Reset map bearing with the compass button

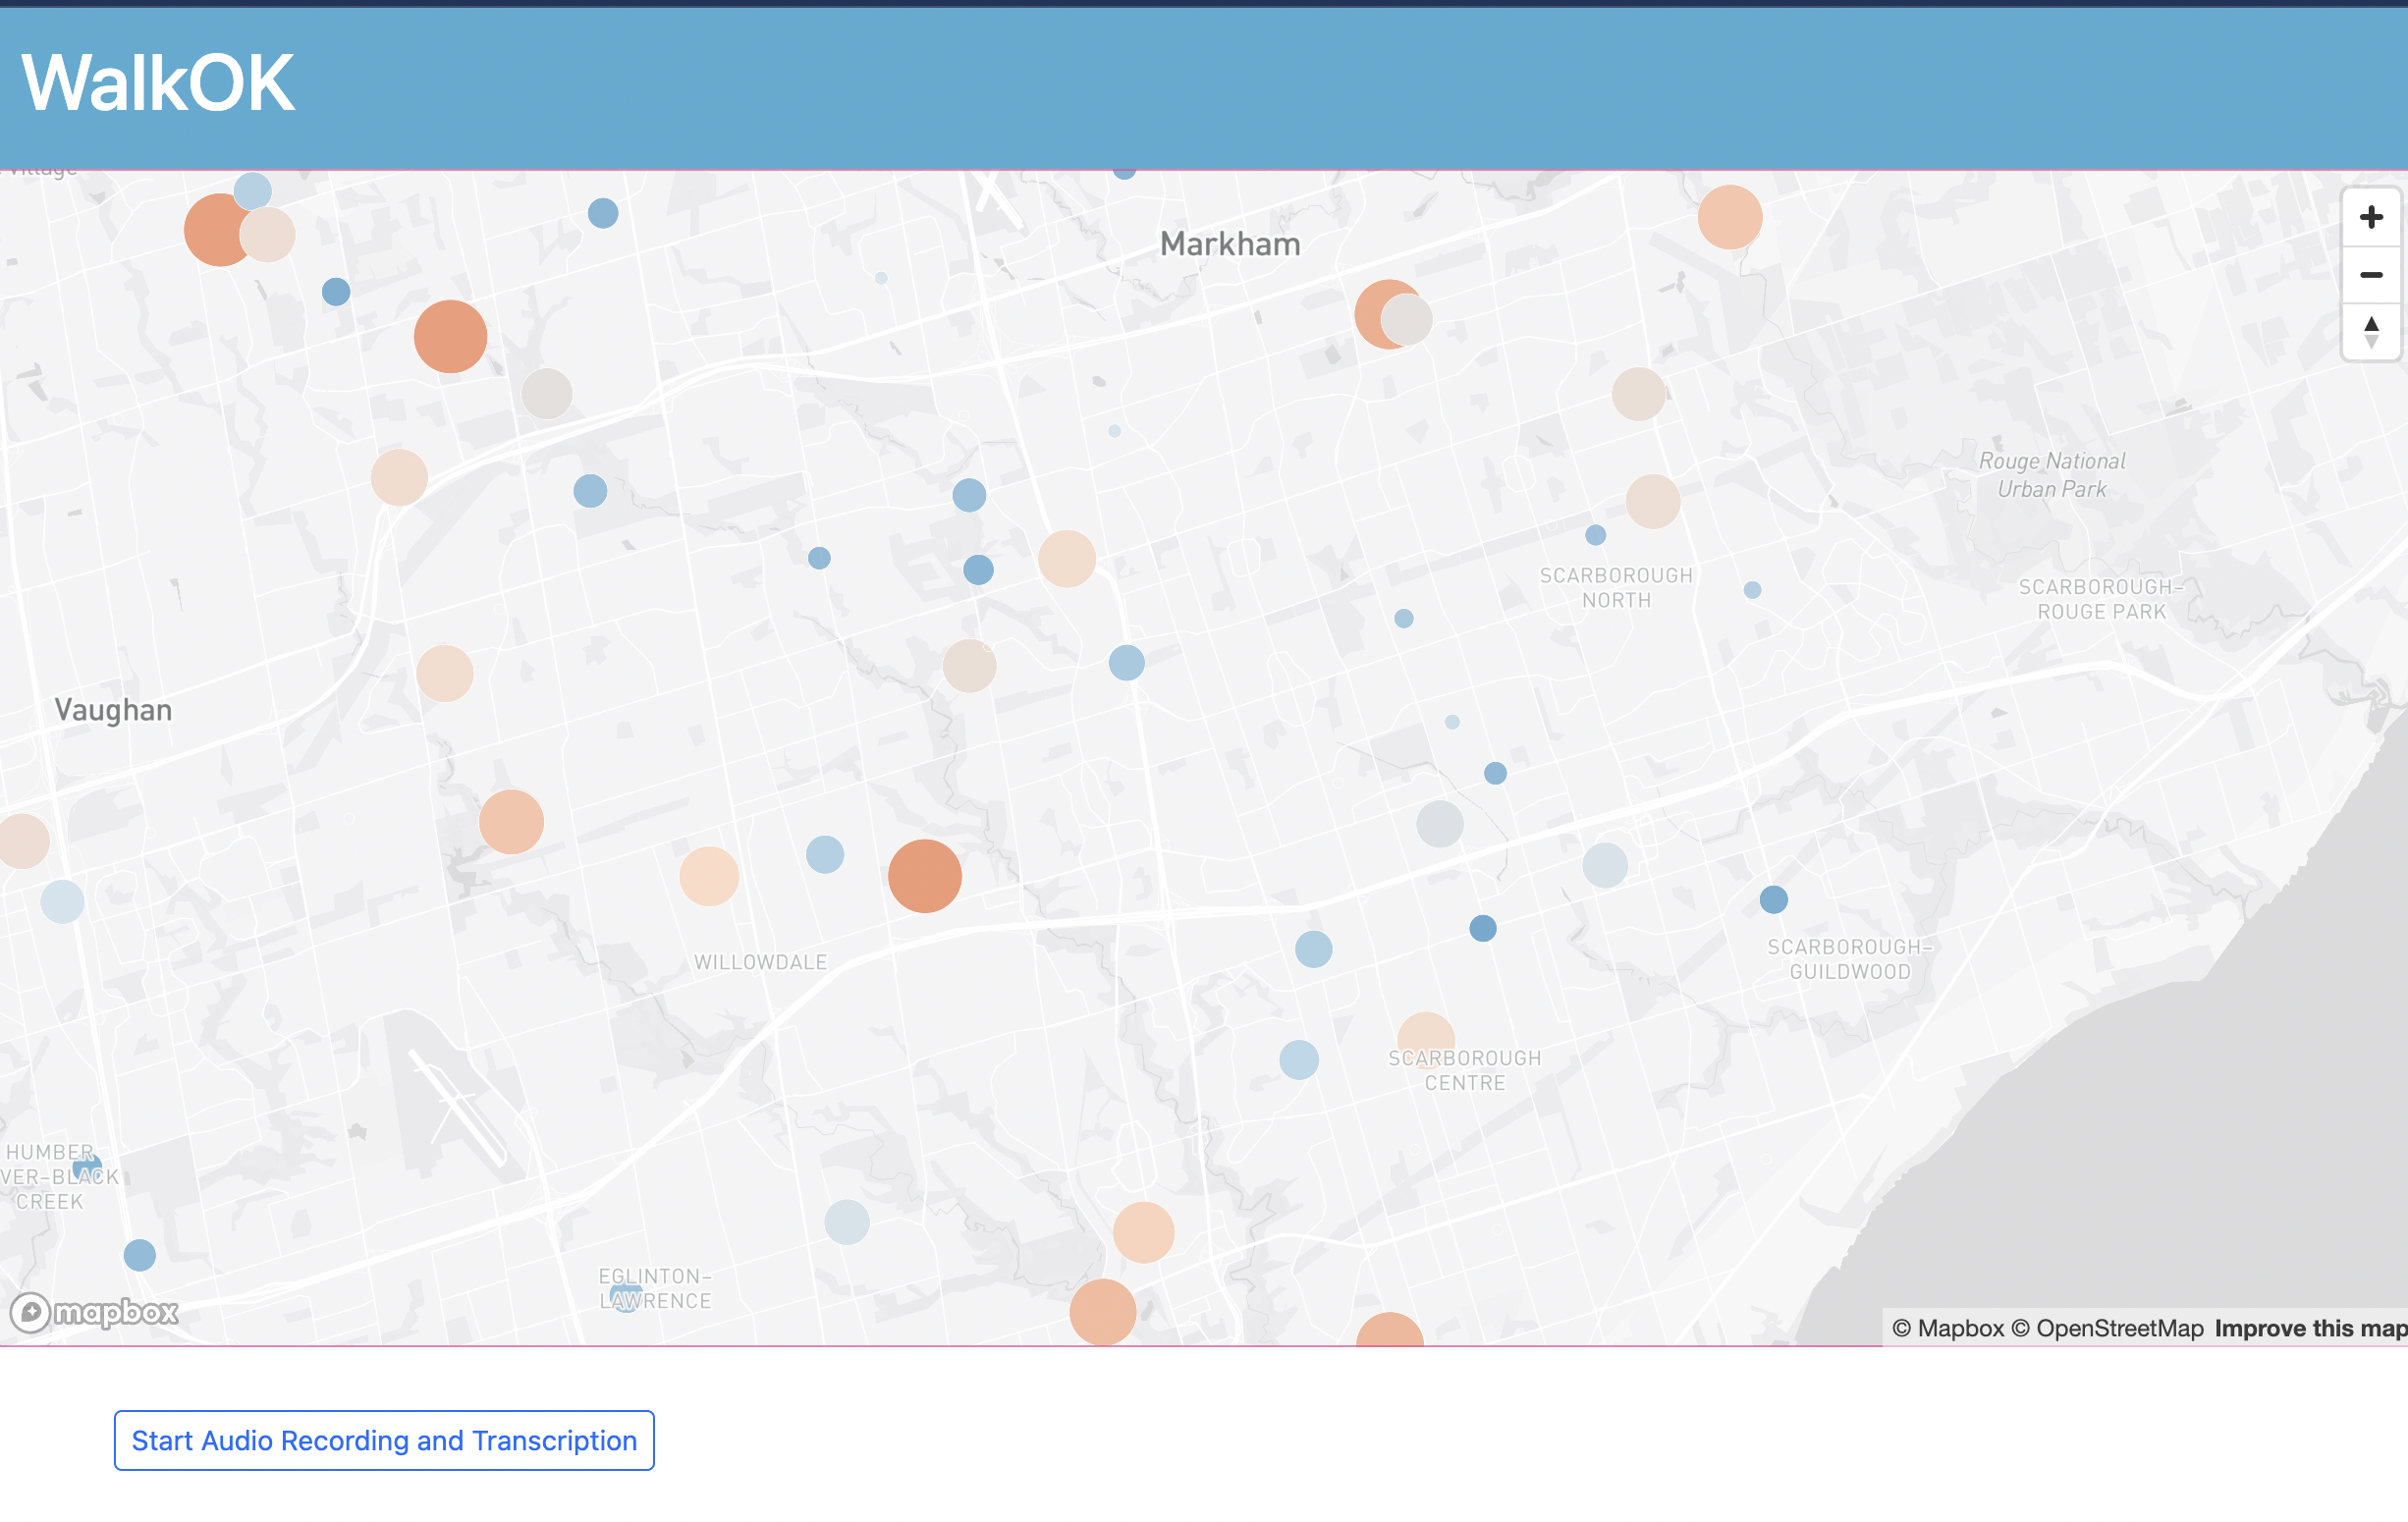2370,331
